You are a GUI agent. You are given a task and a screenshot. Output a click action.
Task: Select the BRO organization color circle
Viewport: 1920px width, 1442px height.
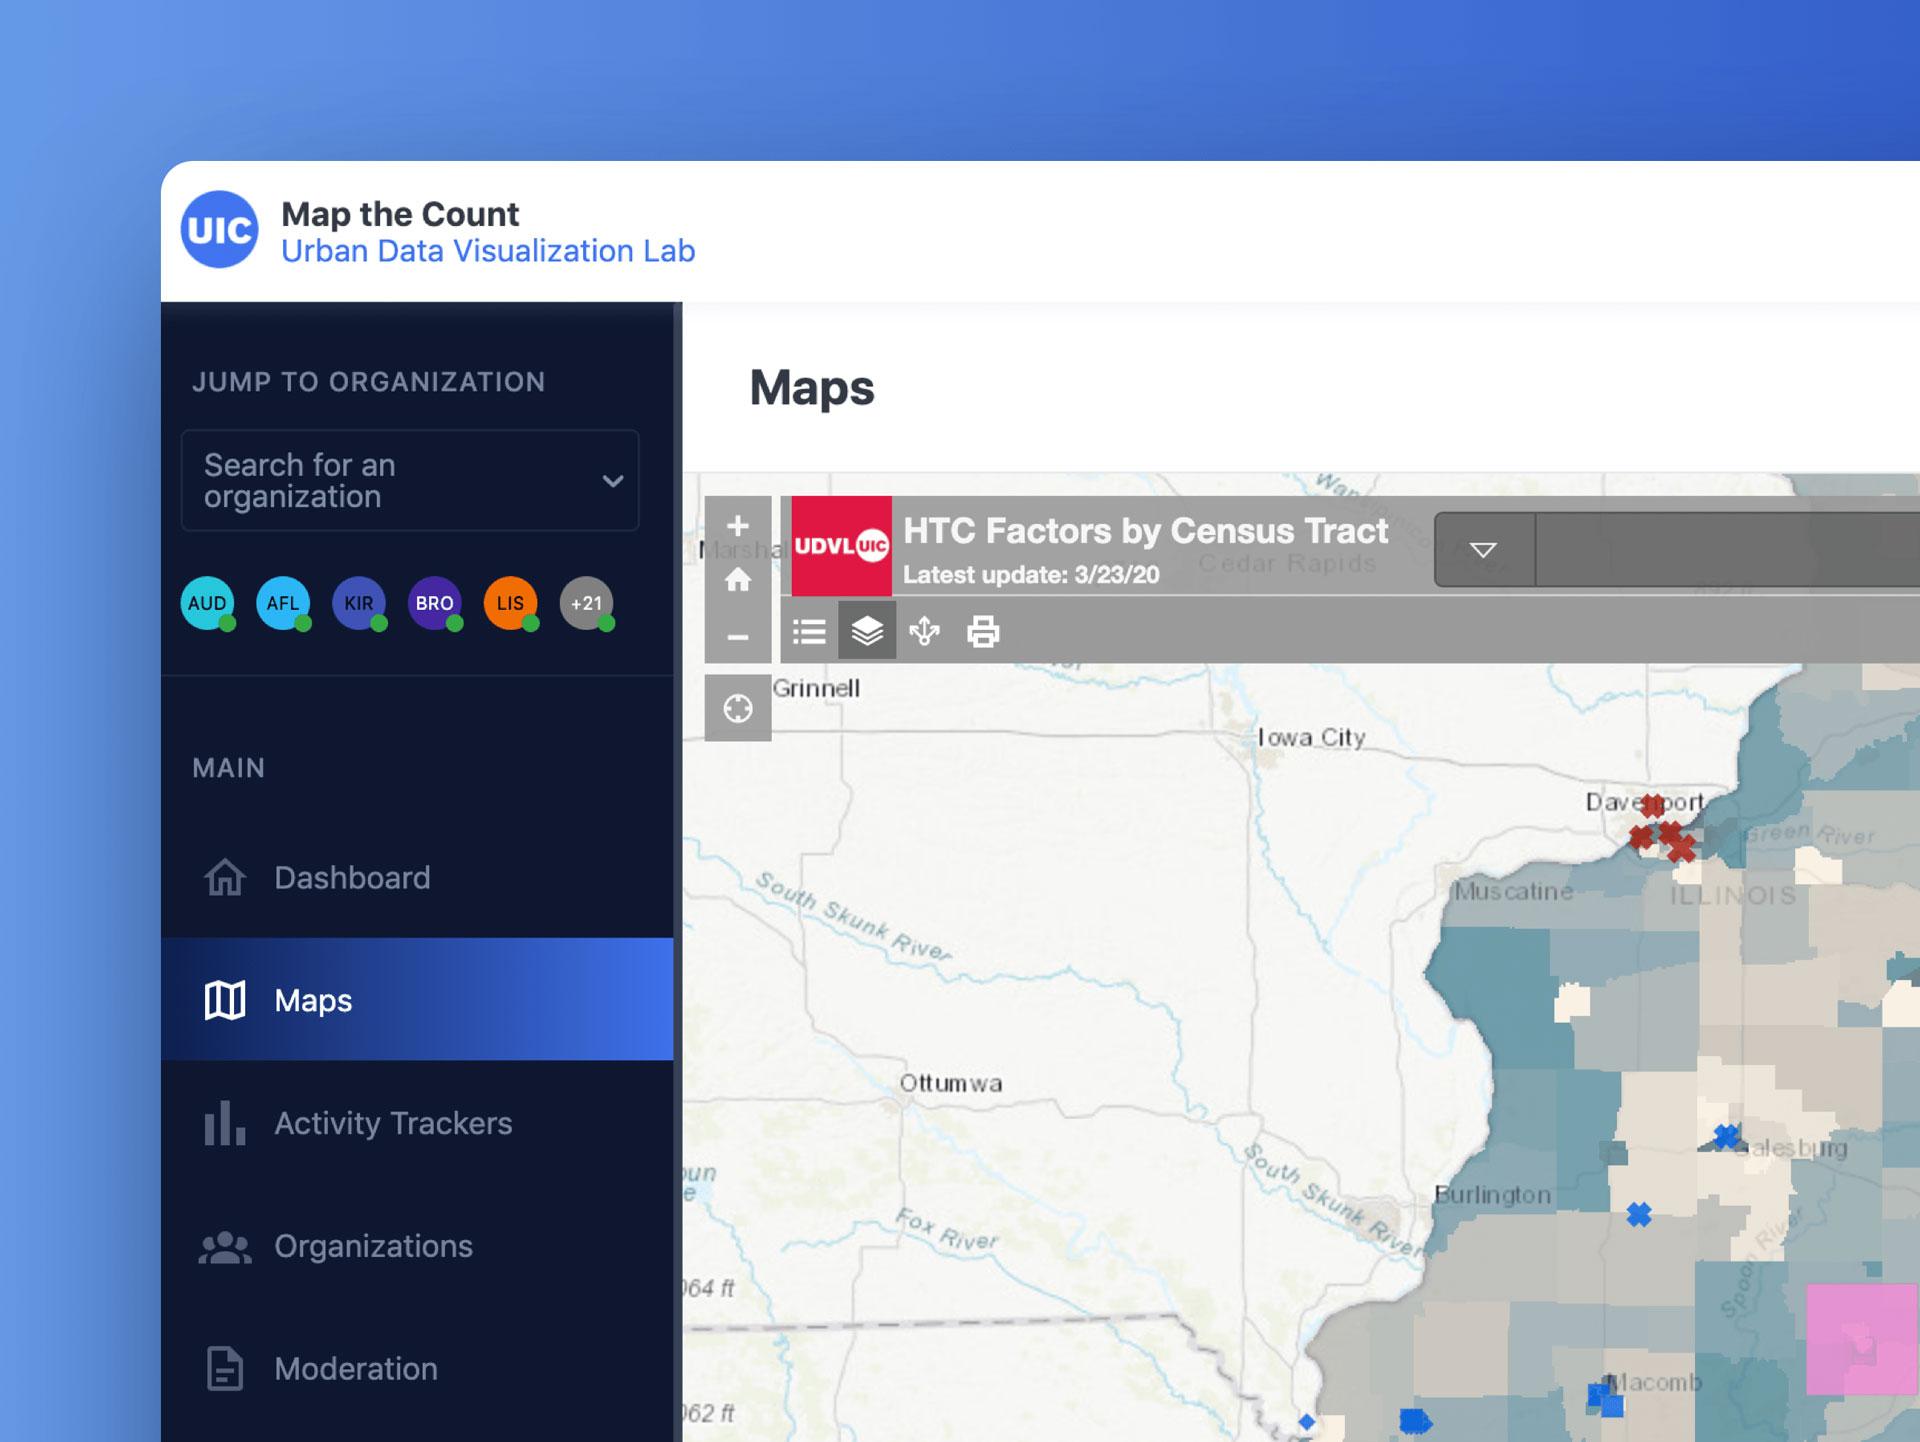435,602
